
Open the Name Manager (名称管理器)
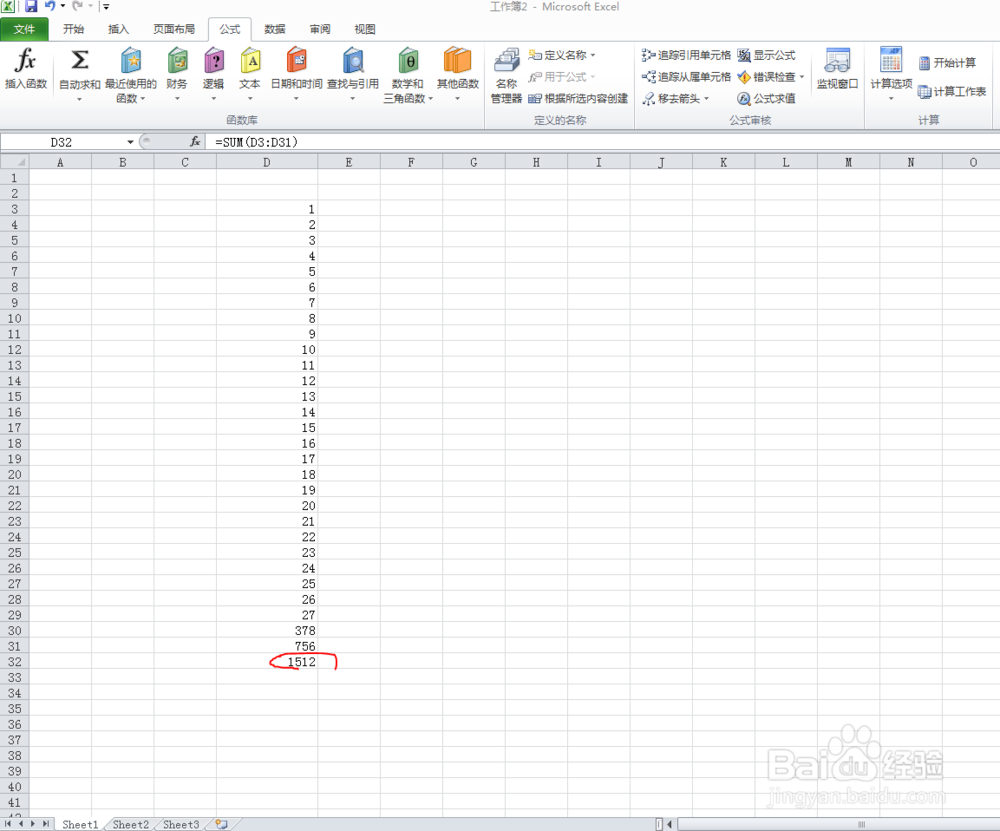pyautogui.click(x=506, y=75)
